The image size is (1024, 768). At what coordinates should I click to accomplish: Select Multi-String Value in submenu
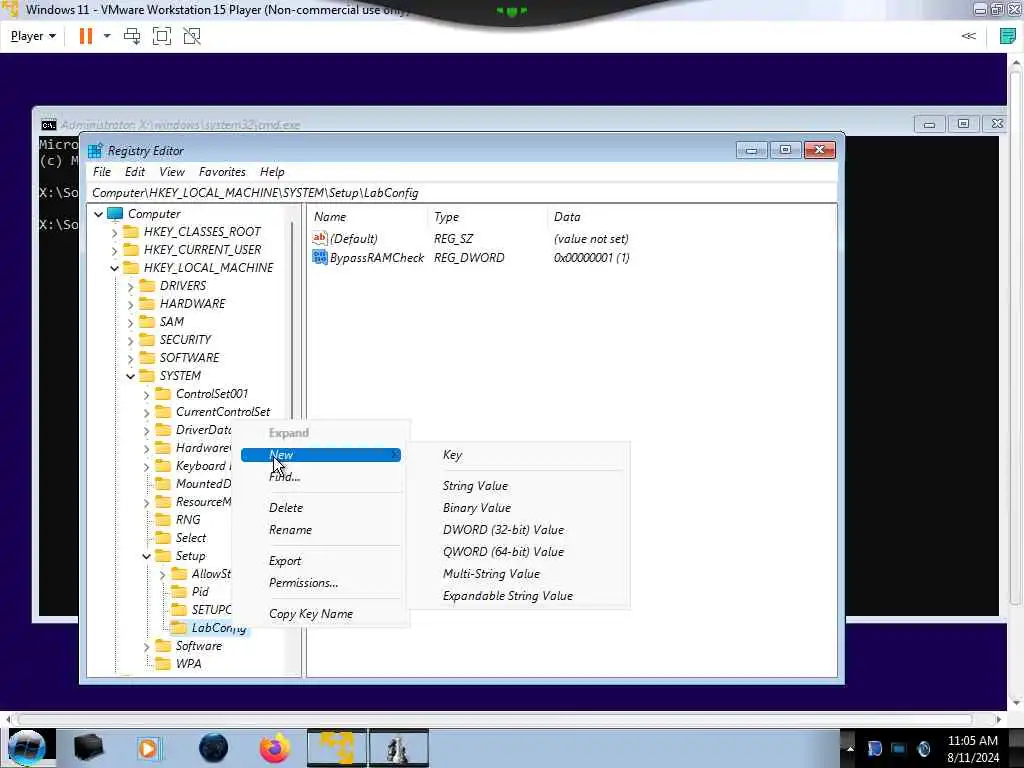519,574
